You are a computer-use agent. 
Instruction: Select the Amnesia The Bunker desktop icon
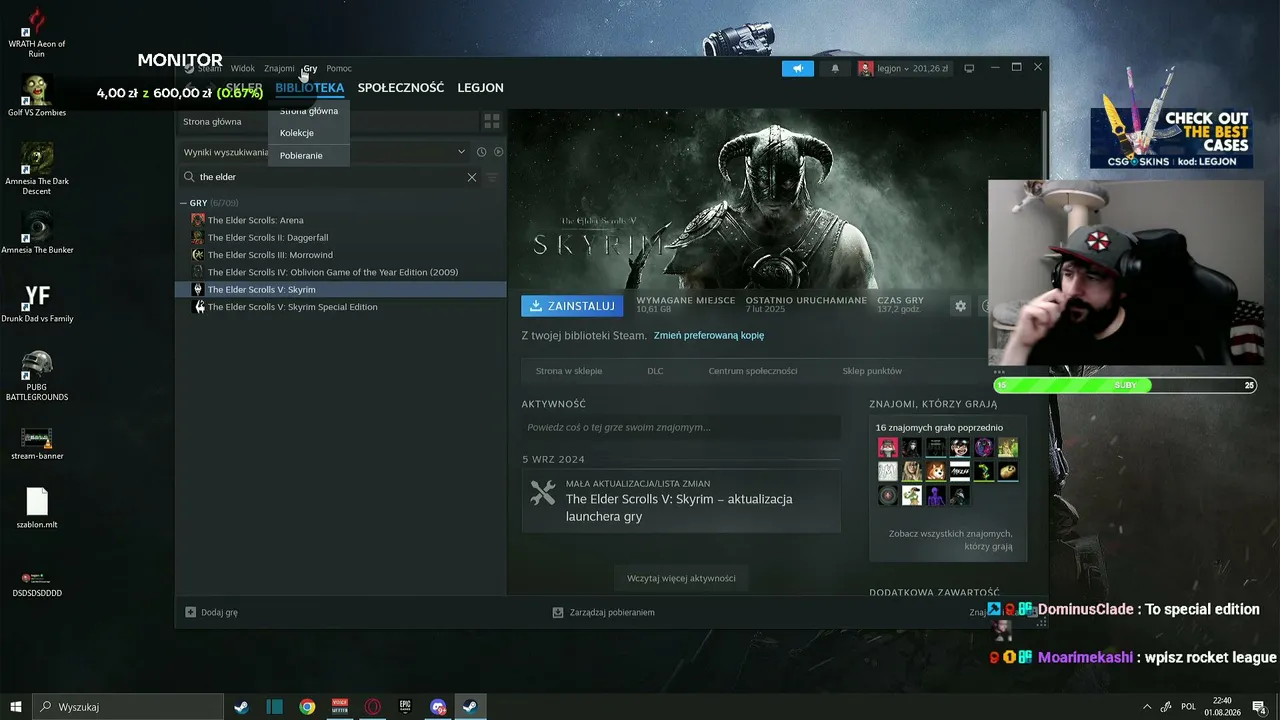37,232
